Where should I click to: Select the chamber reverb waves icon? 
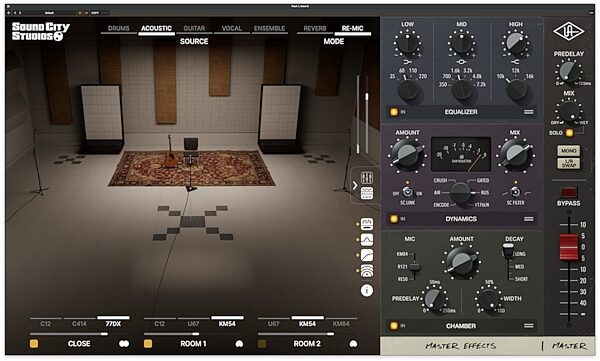(x=367, y=271)
